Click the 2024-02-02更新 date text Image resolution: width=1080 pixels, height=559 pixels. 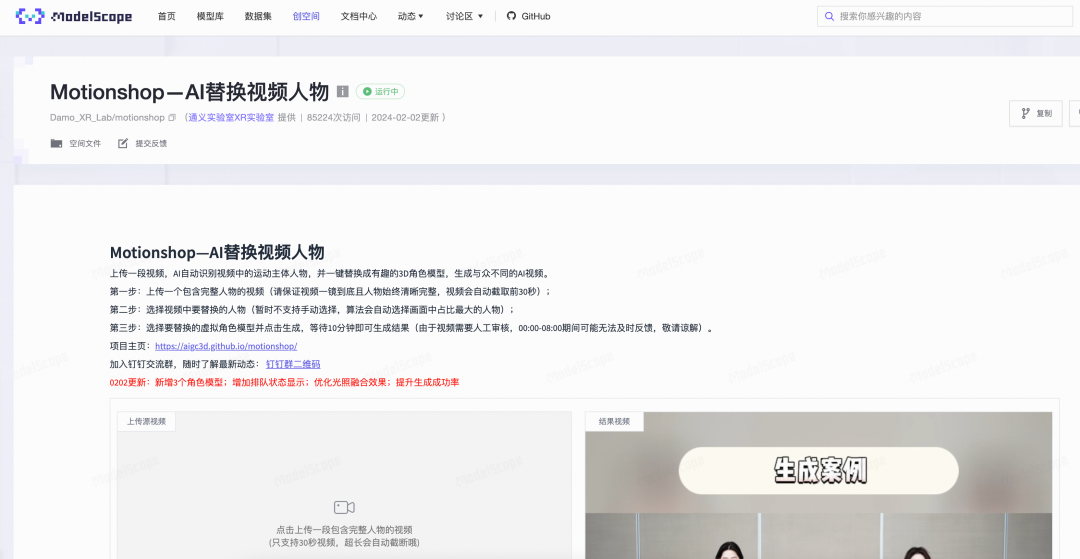405,118
